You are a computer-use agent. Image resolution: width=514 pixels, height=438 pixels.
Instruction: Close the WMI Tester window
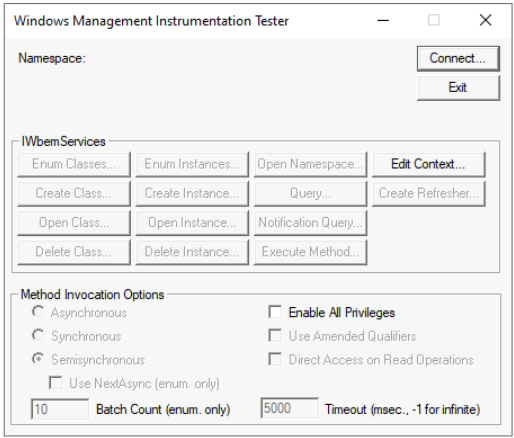pyautogui.click(x=485, y=20)
